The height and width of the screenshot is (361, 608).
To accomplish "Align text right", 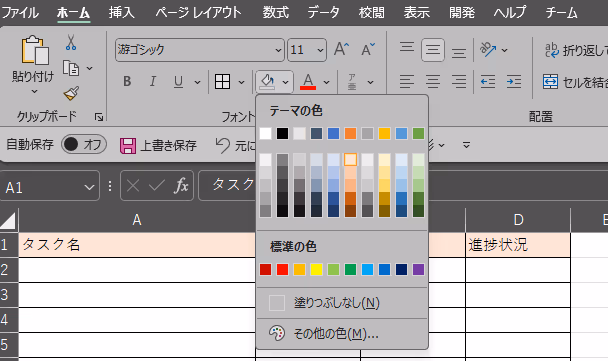I will coord(459,81).
